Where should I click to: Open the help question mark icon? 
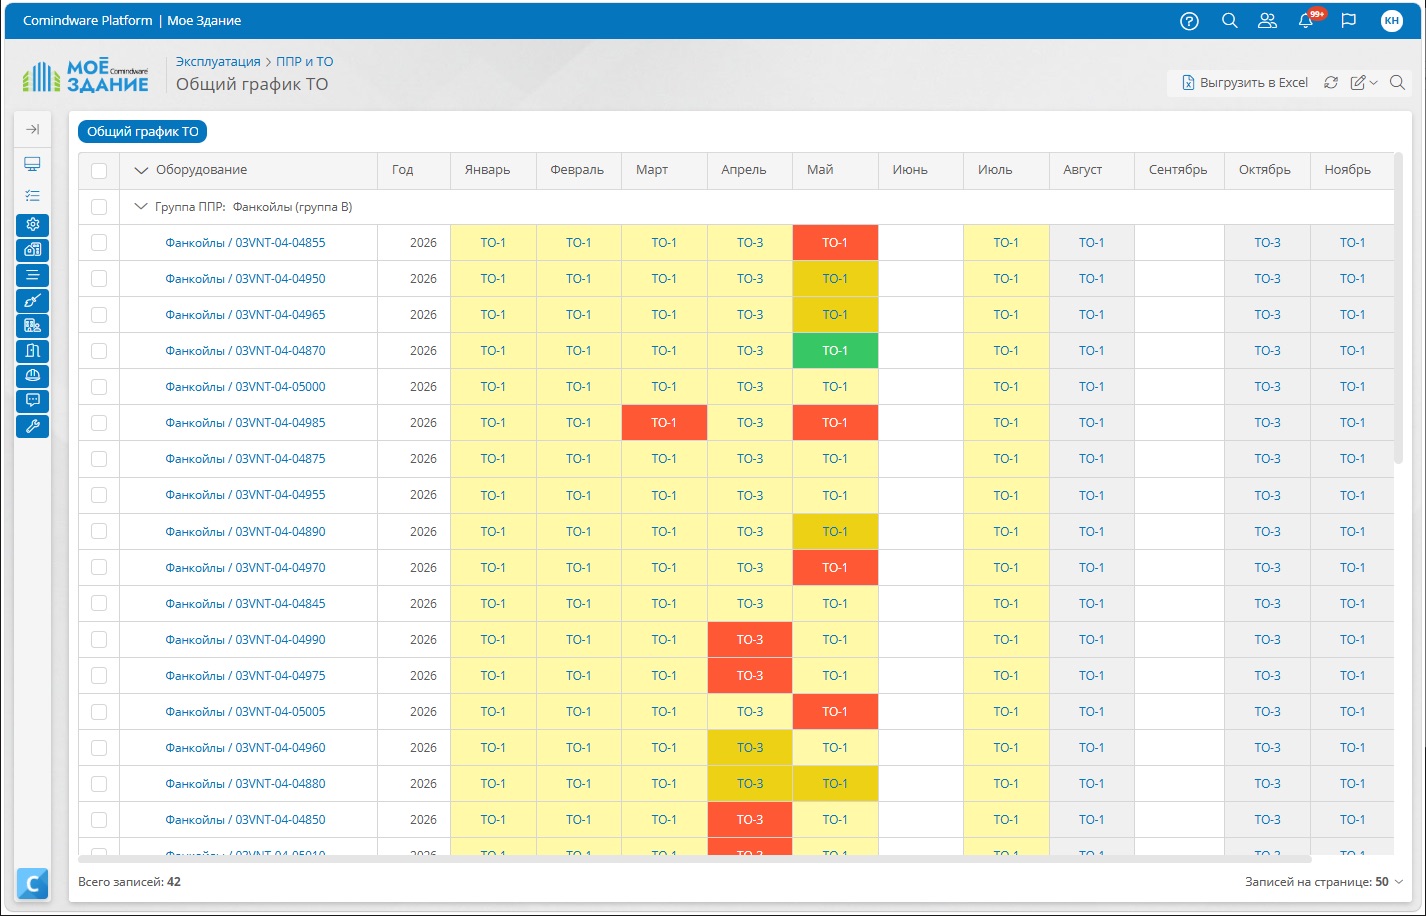pos(1189,21)
